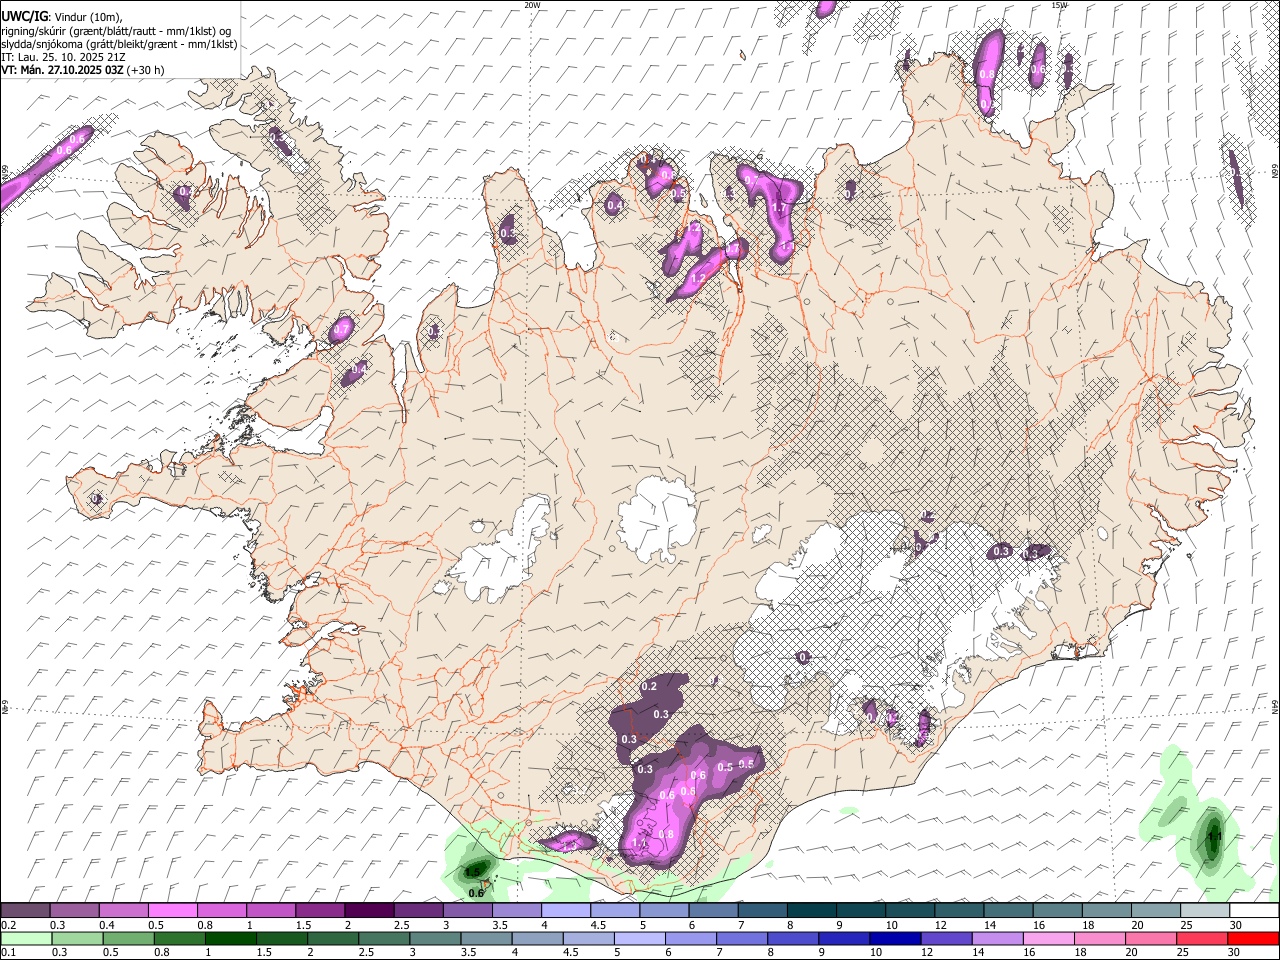Click the black '0.6' rain value offshore

(476, 893)
